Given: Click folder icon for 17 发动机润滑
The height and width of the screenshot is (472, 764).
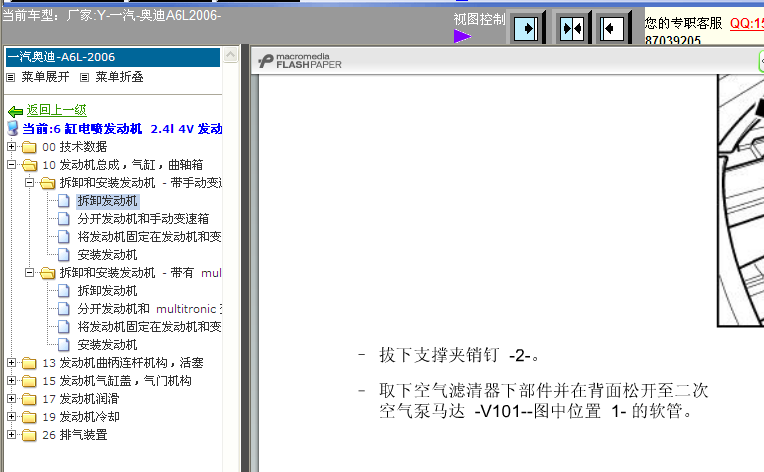Looking at the screenshot, I should click(x=29, y=399).
